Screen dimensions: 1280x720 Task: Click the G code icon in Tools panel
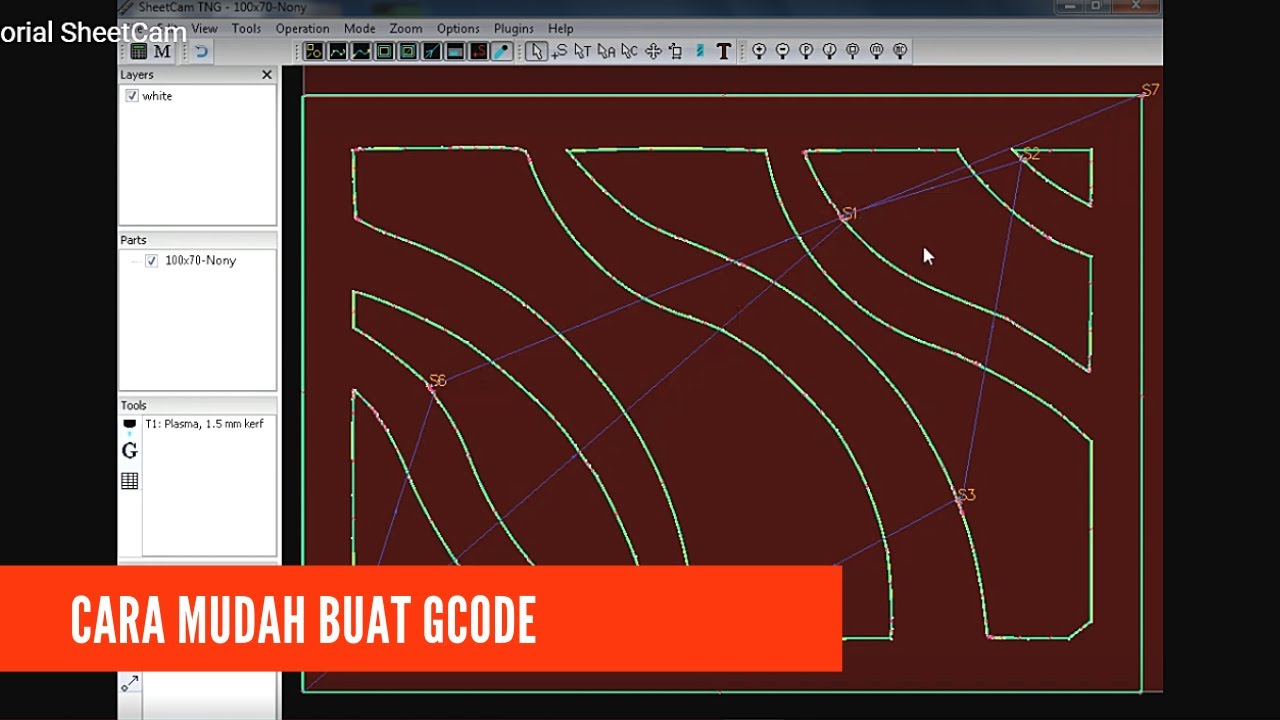(x=129, y=451)
